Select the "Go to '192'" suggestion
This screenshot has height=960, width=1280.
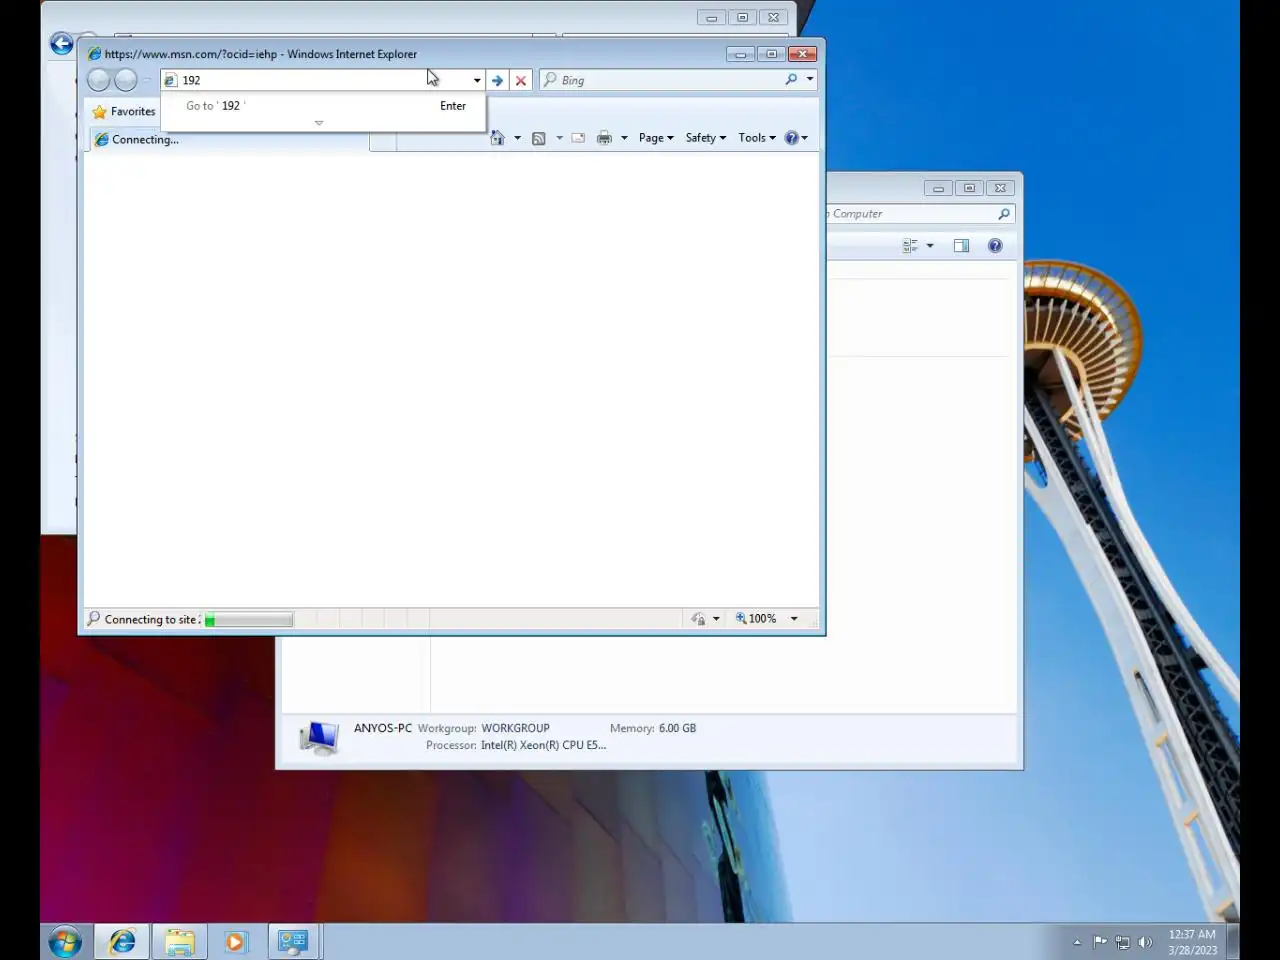click(323, 106)
